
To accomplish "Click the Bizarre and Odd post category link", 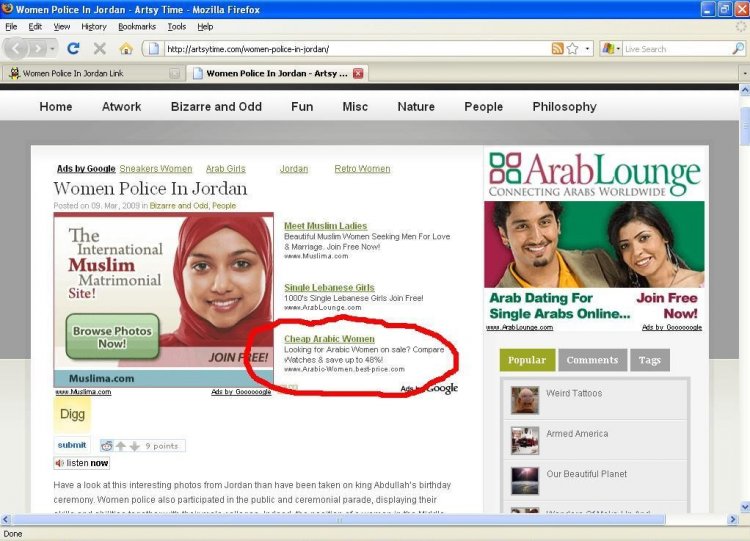I will click(x=179, y=206).
